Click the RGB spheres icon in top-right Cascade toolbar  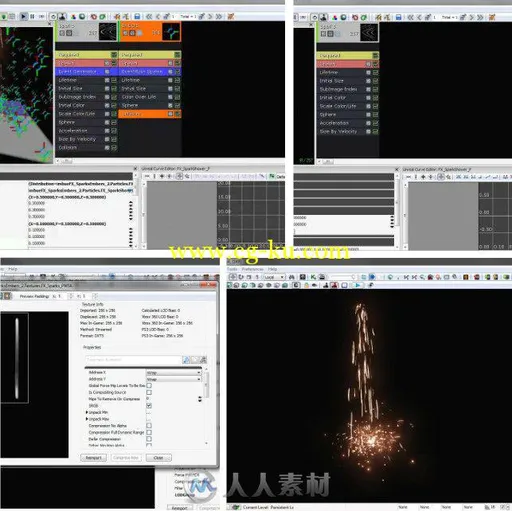tap(334, 17)
